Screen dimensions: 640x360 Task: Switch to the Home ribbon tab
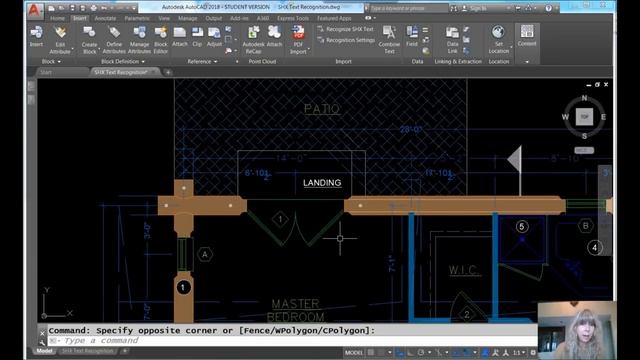pyautogui.click(x=57, y=18)
